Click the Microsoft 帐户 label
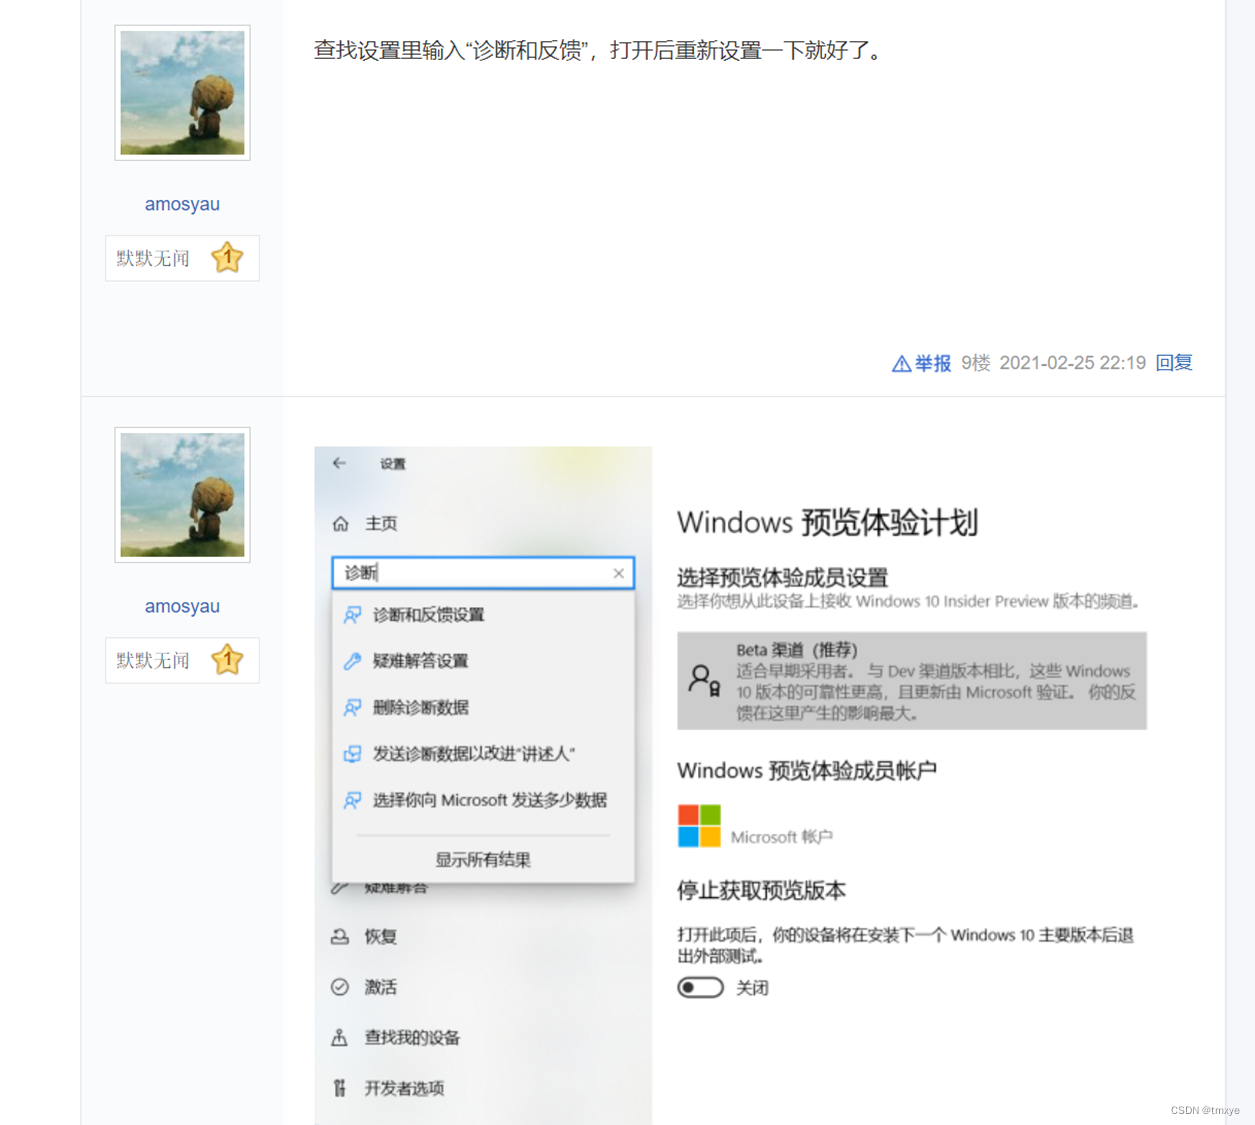 click(782, 837)
